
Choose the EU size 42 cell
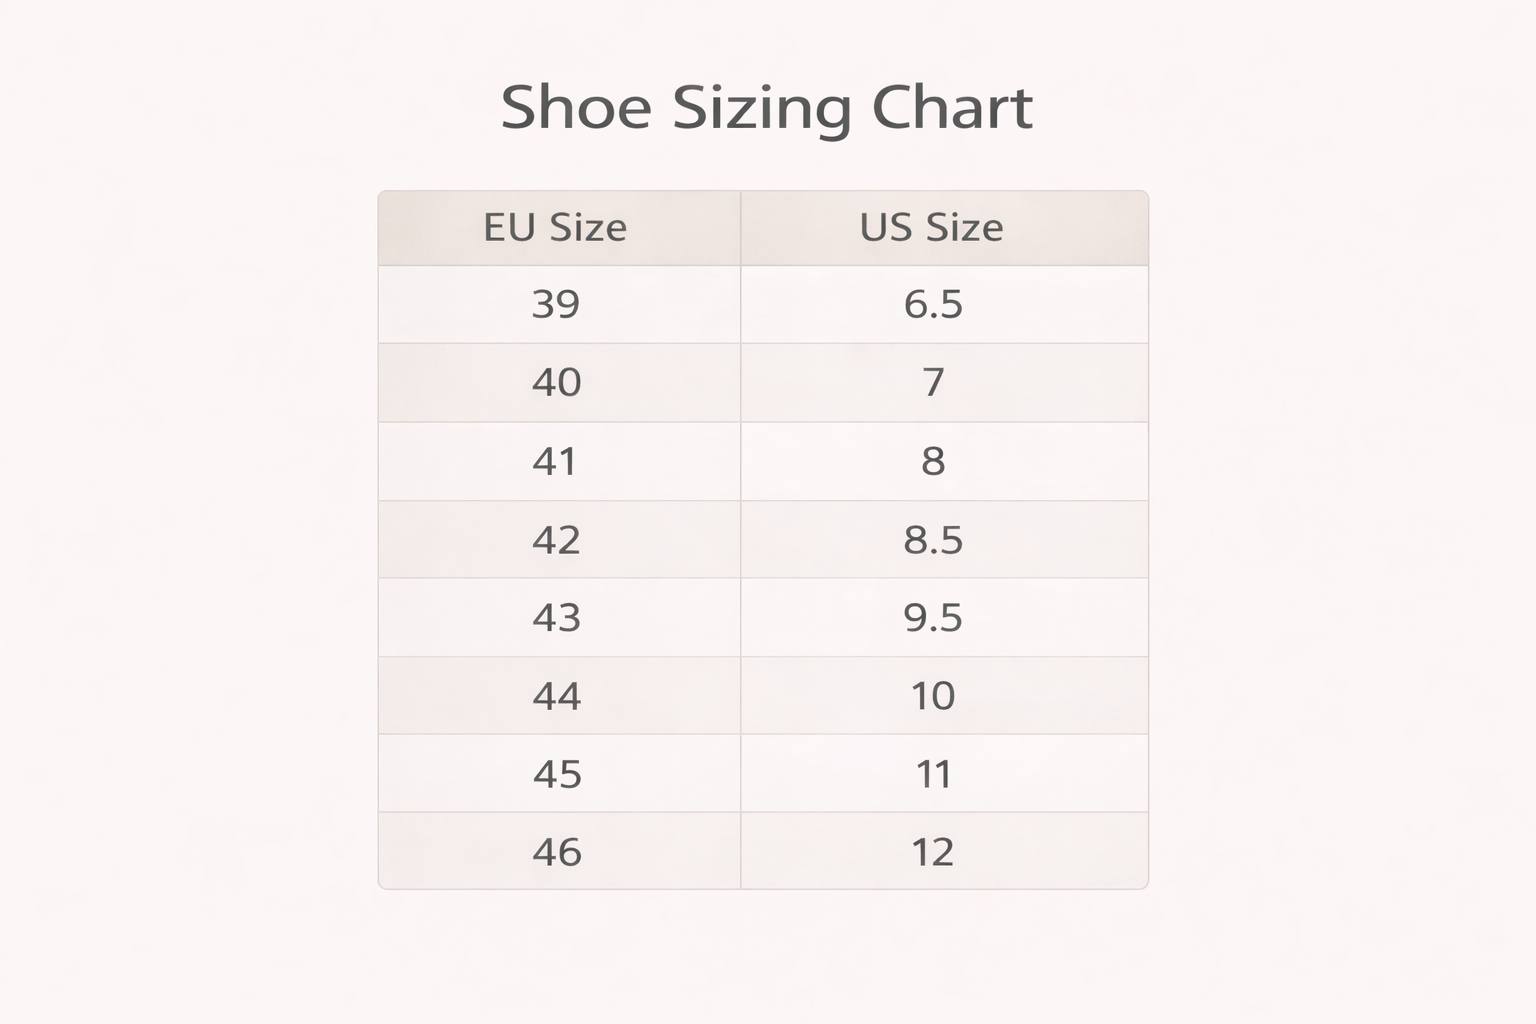[x=556, y=540]
